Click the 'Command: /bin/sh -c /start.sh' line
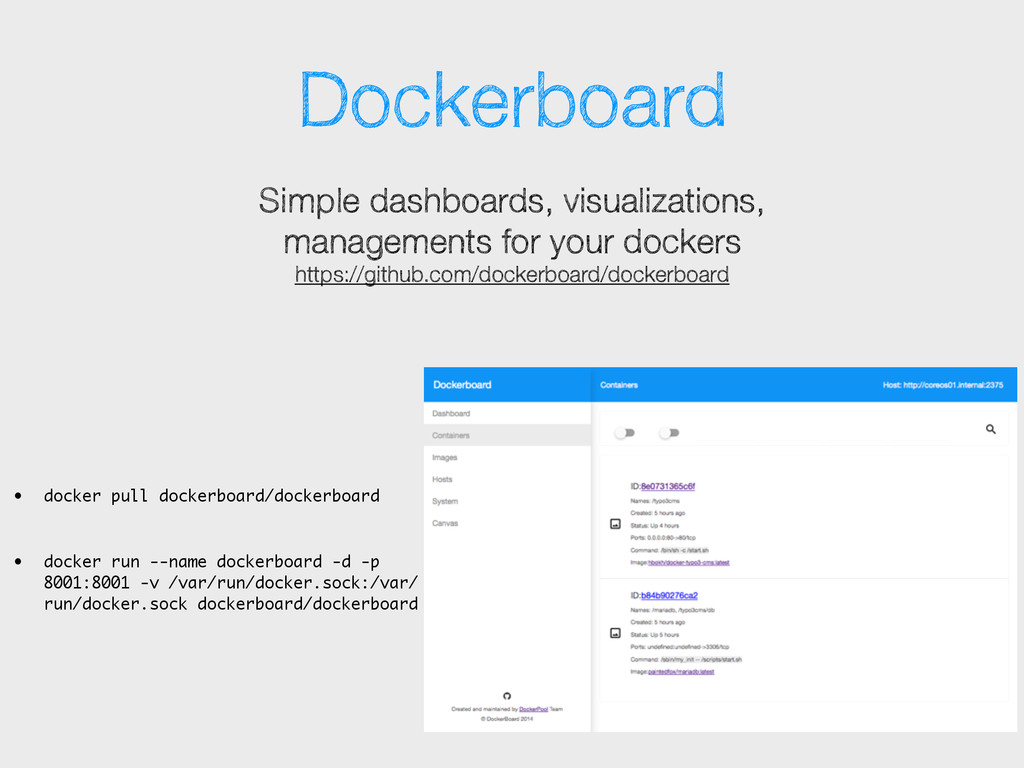This screenshot has height=768, width=1024. [669, 551]
